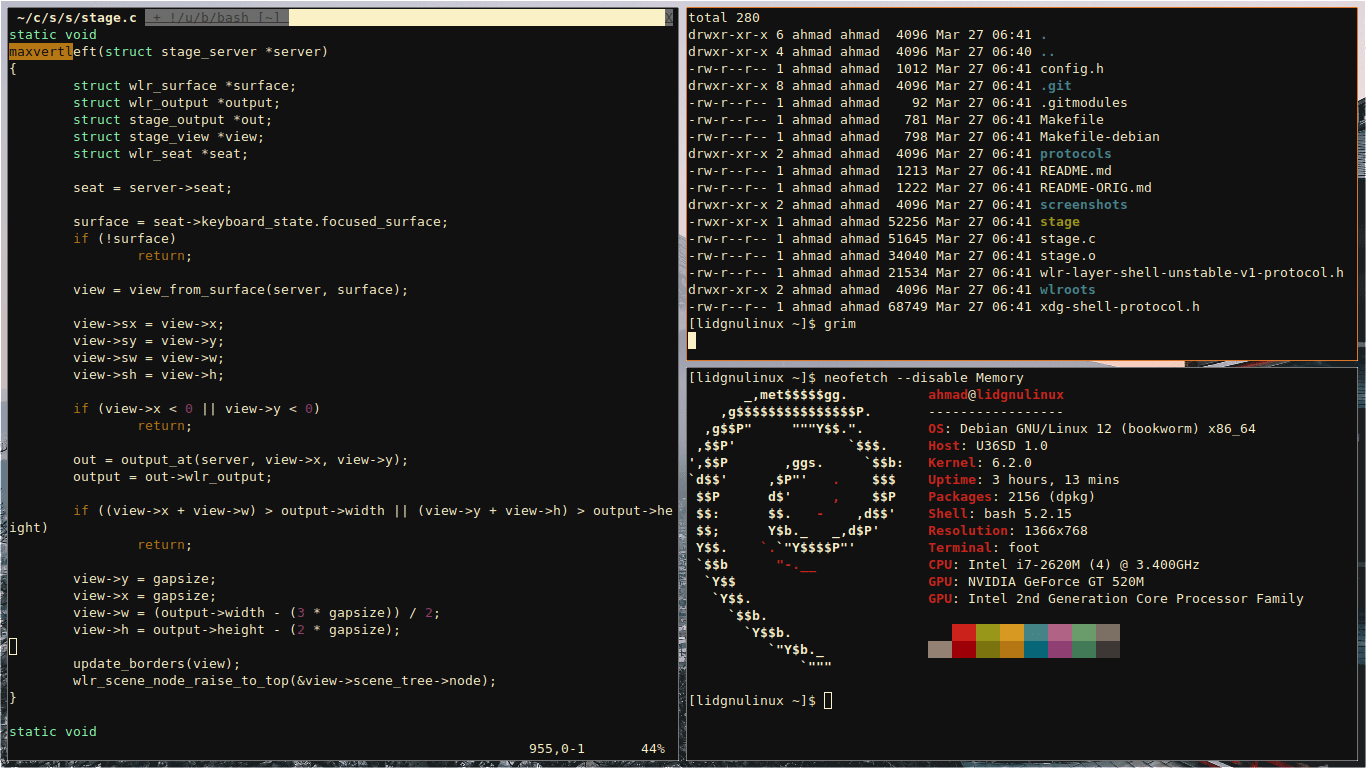Click the Packages 2156 (dpkg) line
The image size is (1366, 768).
click(1012, 496)
